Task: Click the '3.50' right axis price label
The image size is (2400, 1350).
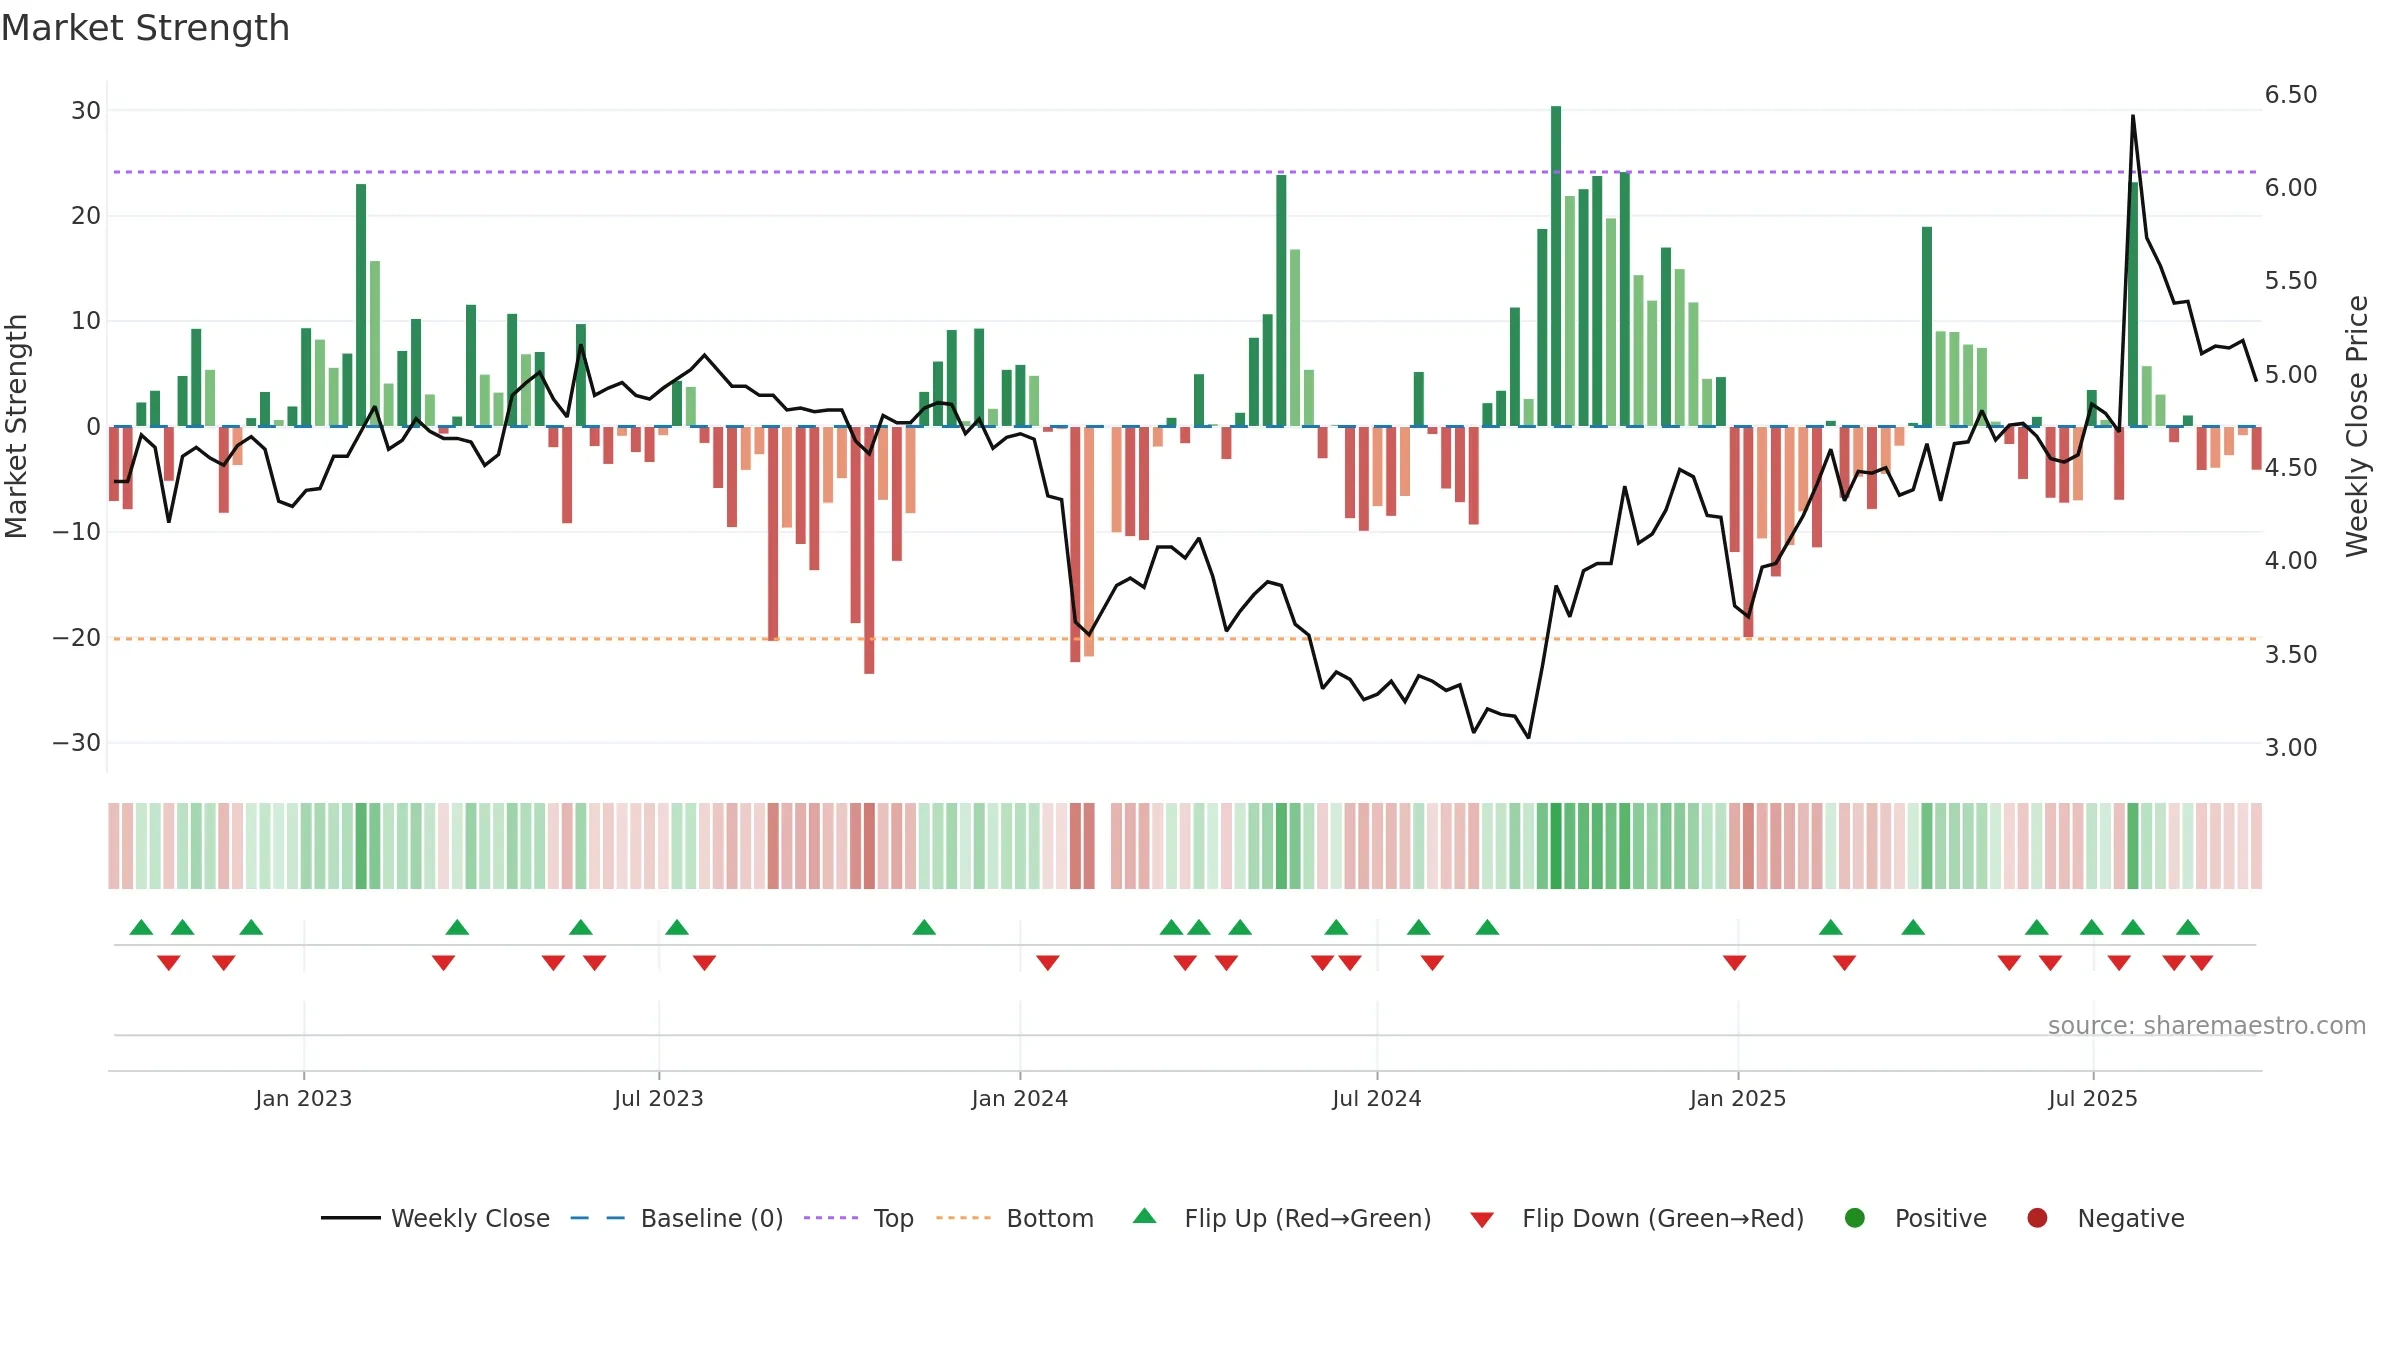Action: click(x=2291, y=654)
